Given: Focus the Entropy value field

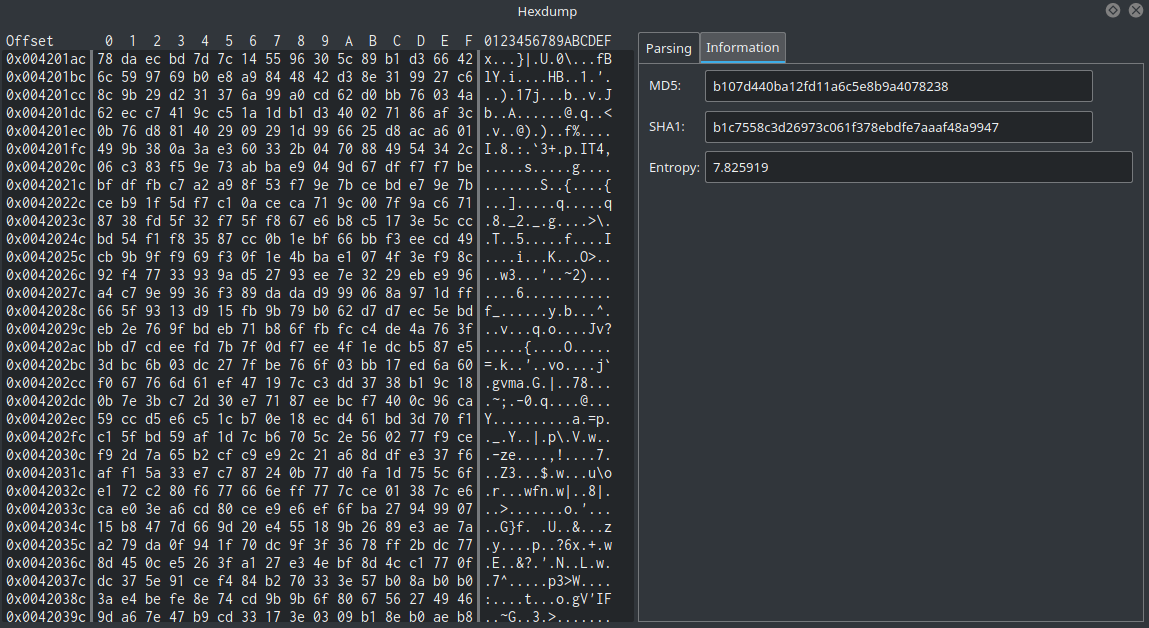Looking at the screenshot, I should click(x=918, y=167).
